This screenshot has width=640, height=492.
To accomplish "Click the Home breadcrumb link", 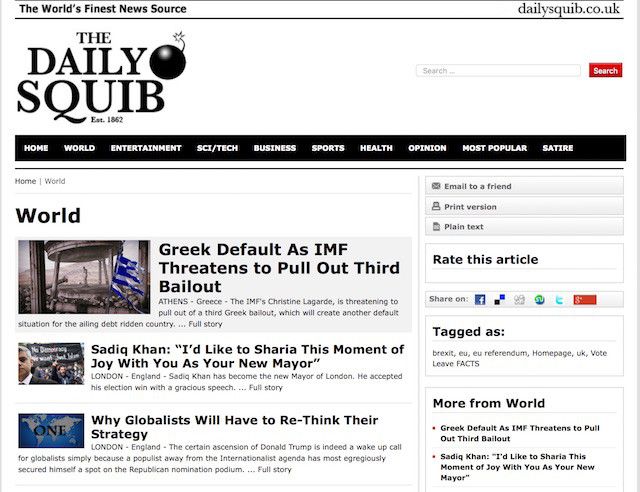I will [x=25, y=181].
